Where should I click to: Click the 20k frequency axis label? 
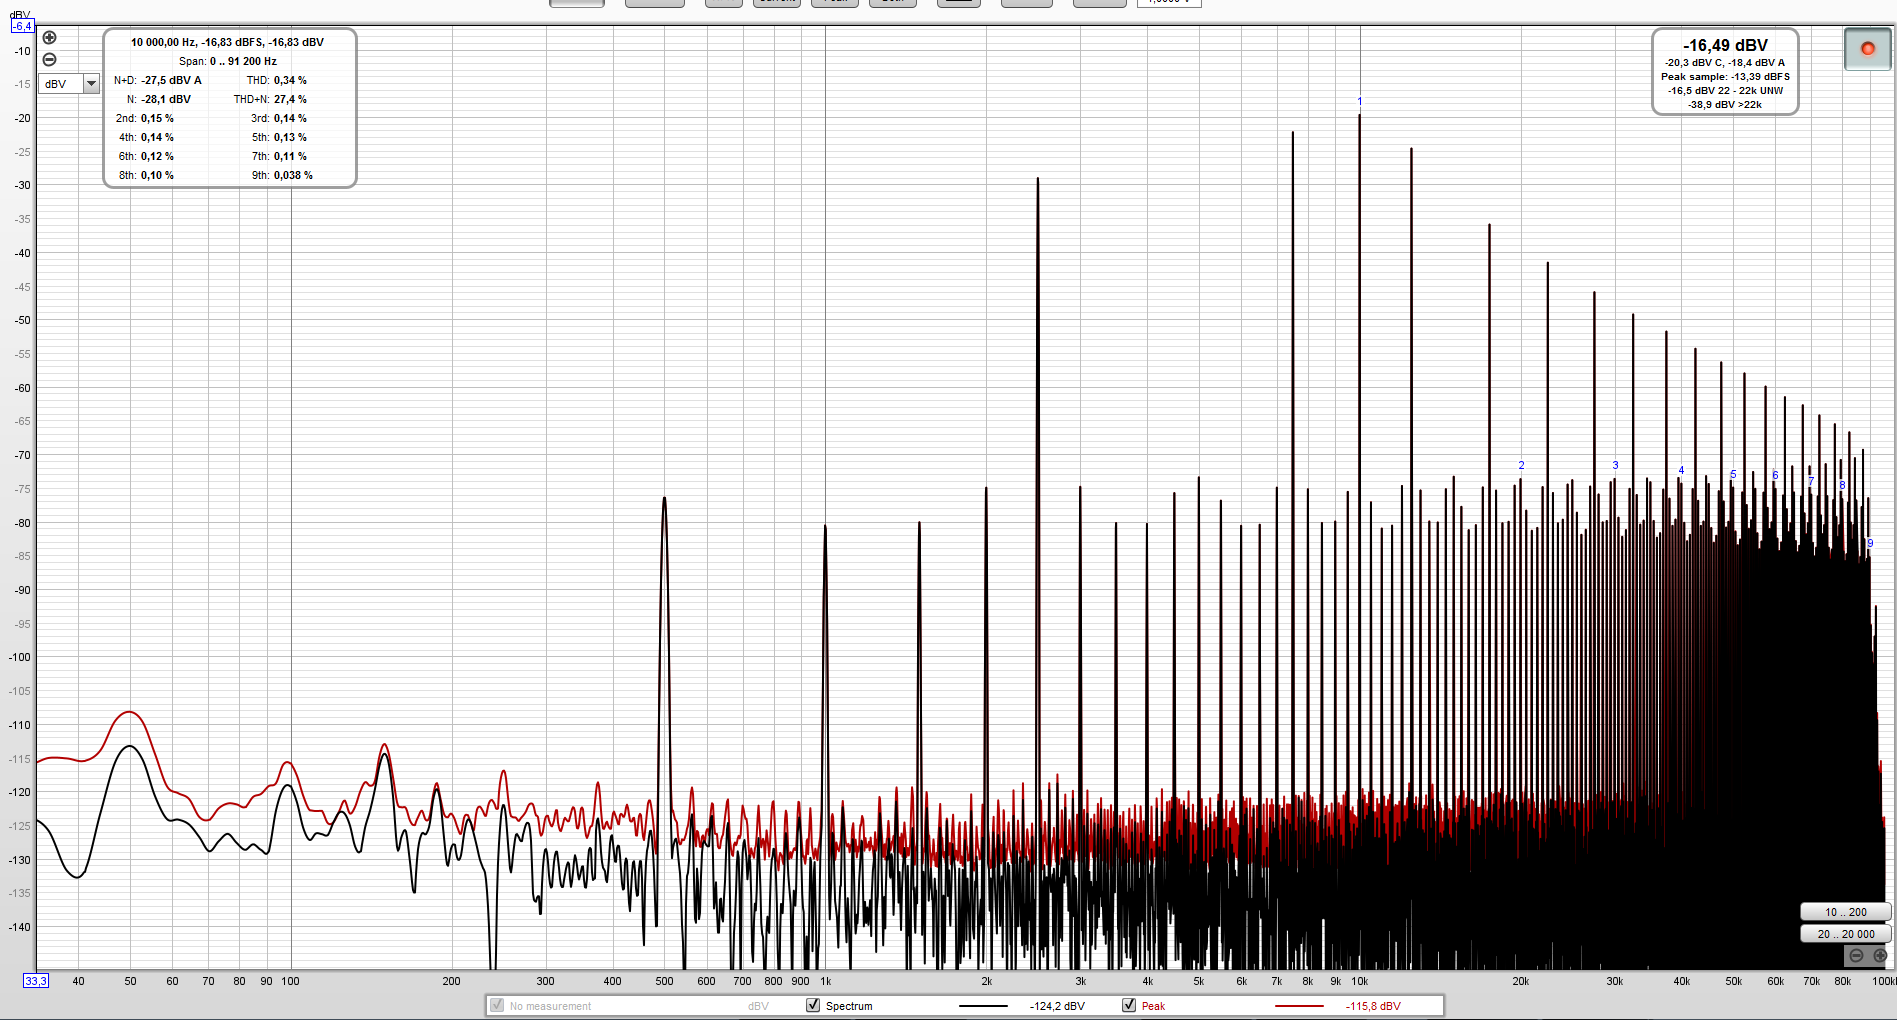(1521, 981)
